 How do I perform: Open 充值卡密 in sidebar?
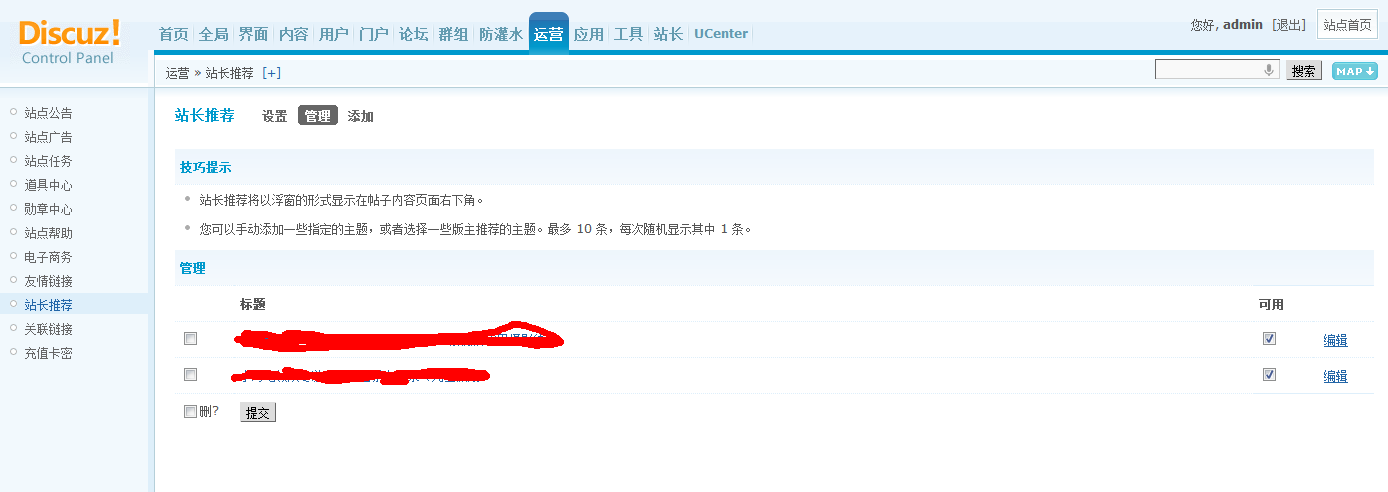point(48,353)
